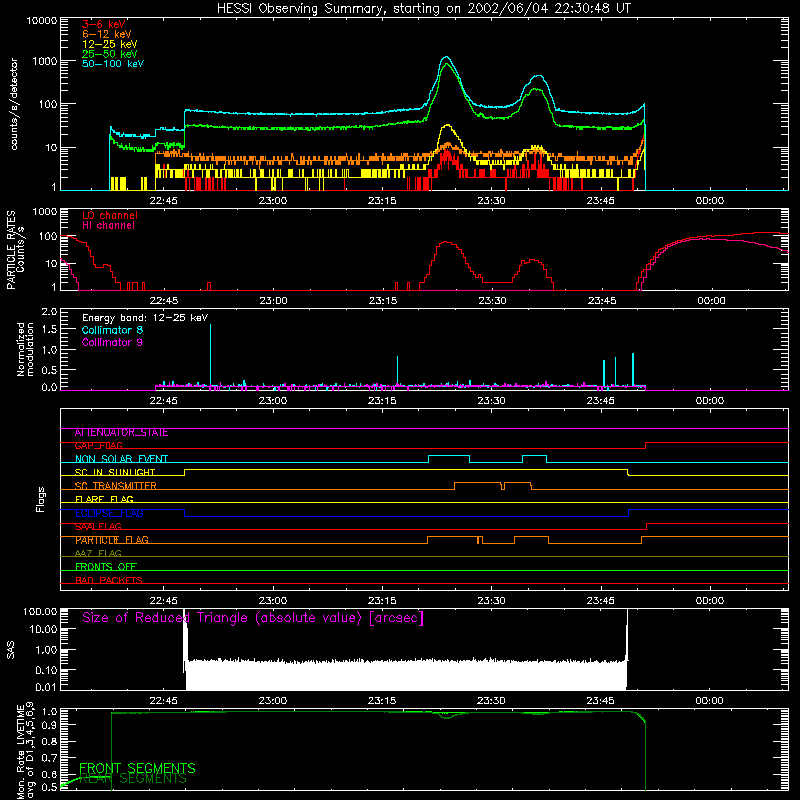Click the 'Mon. Rate LIVETIME' axis label

point(20,752)
